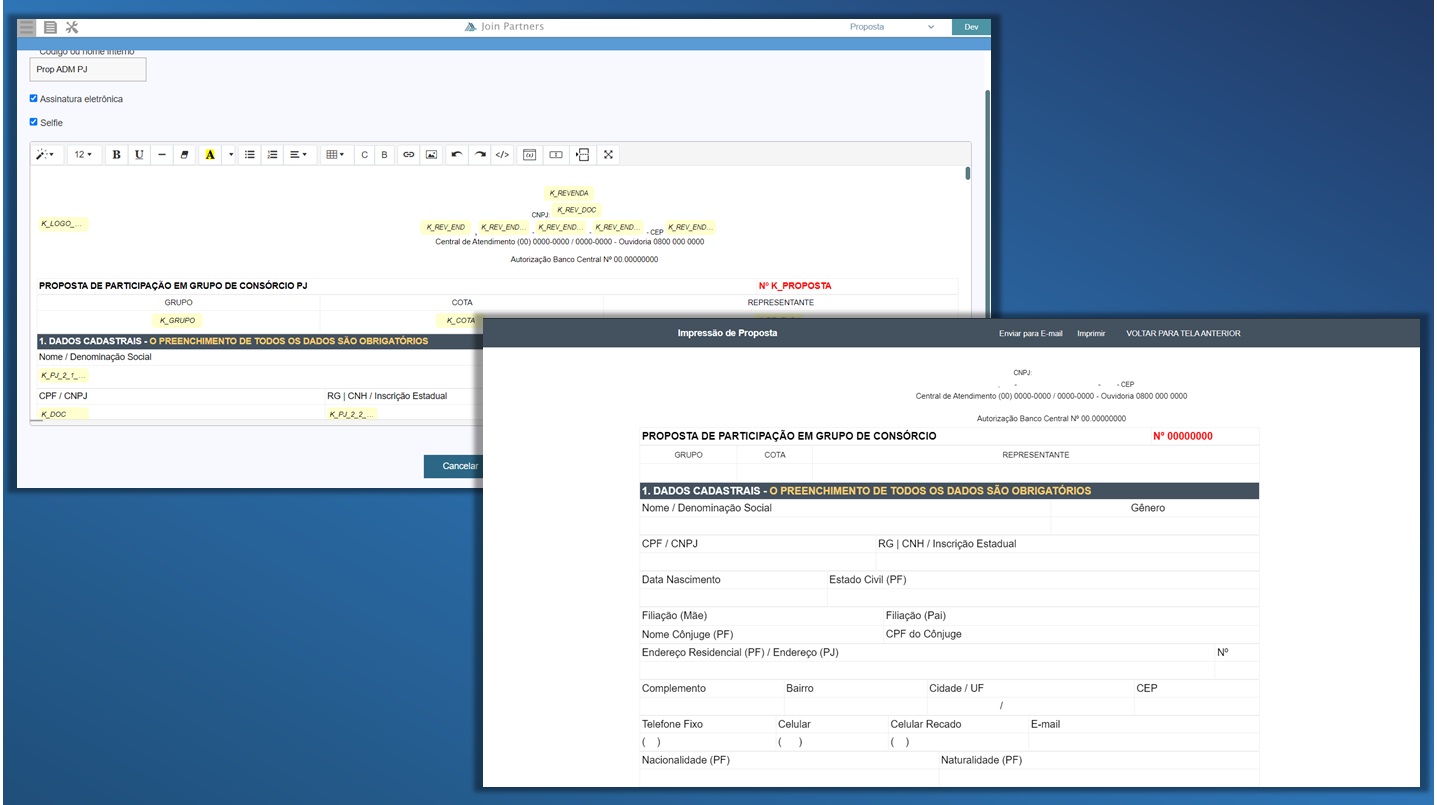
Task: Insert a picture using image icon
Action: tap(431, 155)
